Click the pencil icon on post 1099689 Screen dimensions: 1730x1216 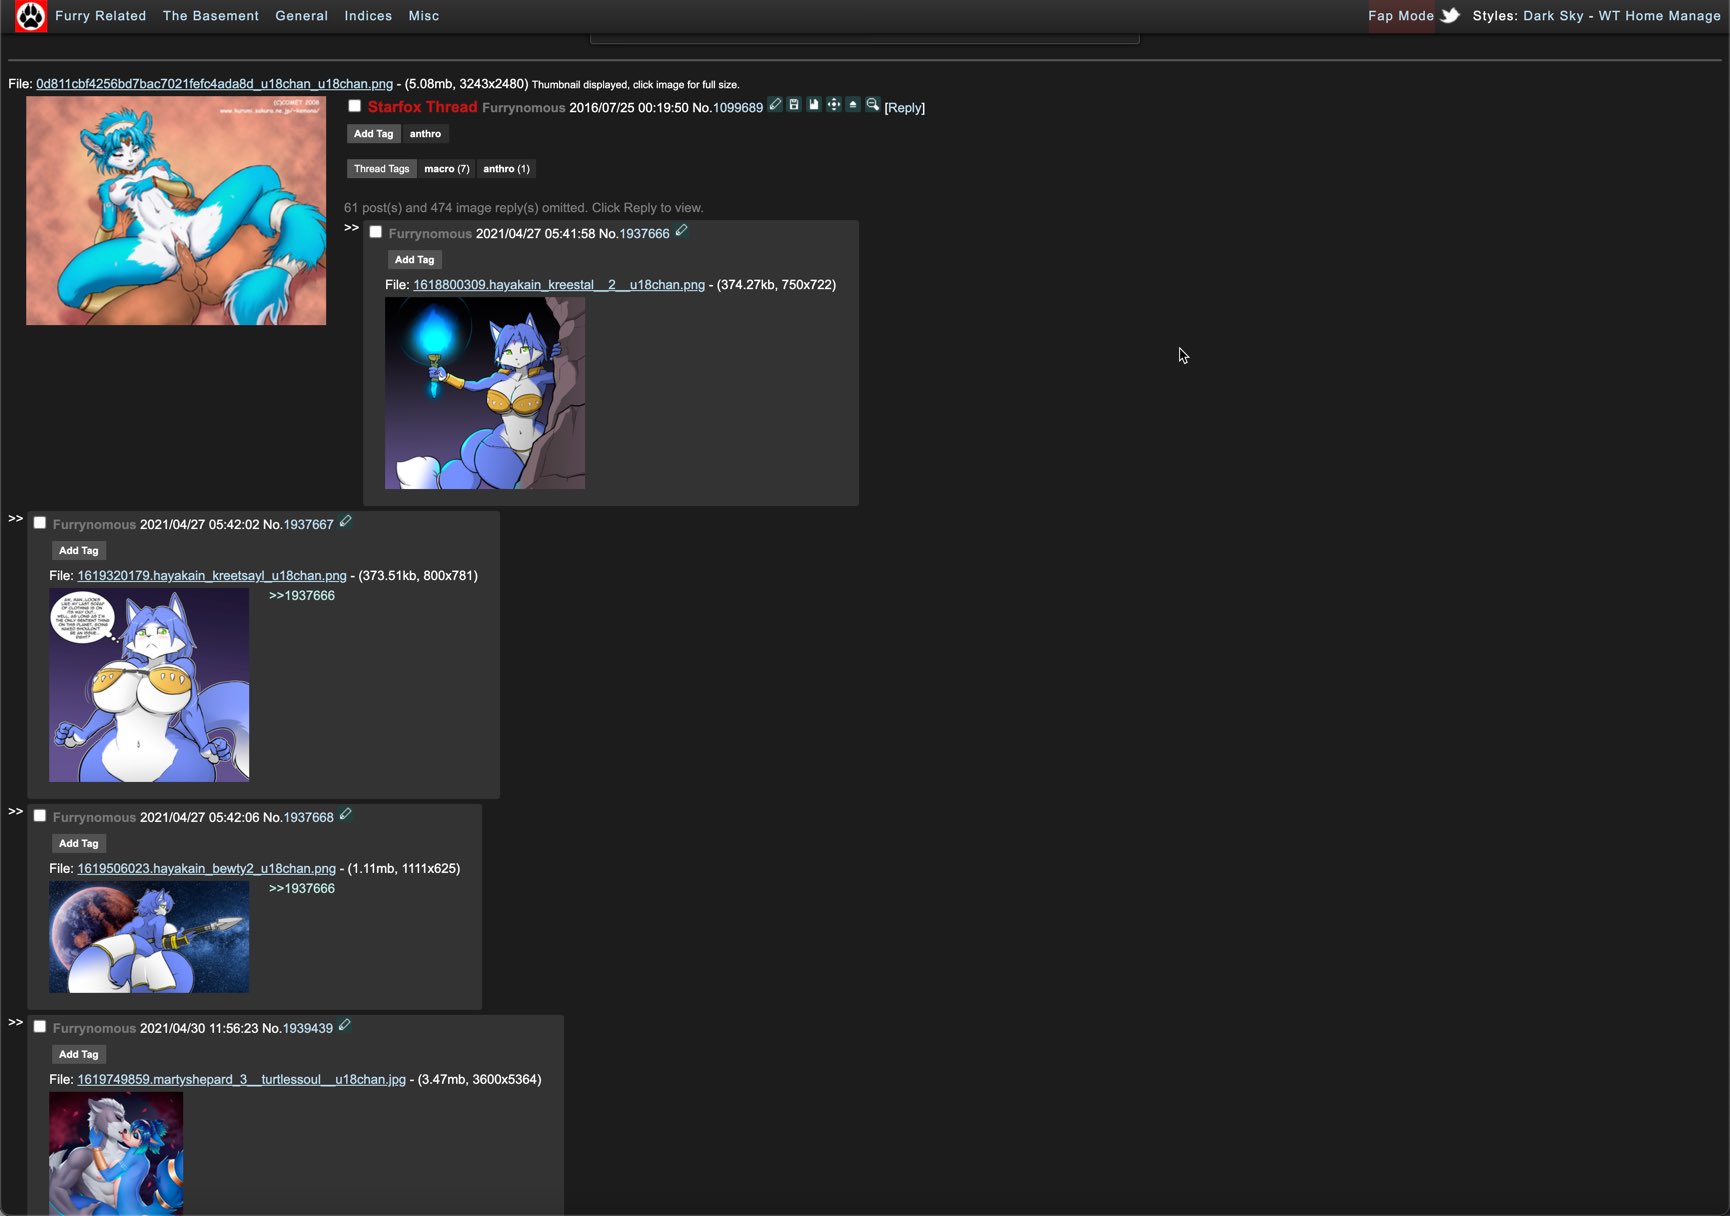coord(775,105)
